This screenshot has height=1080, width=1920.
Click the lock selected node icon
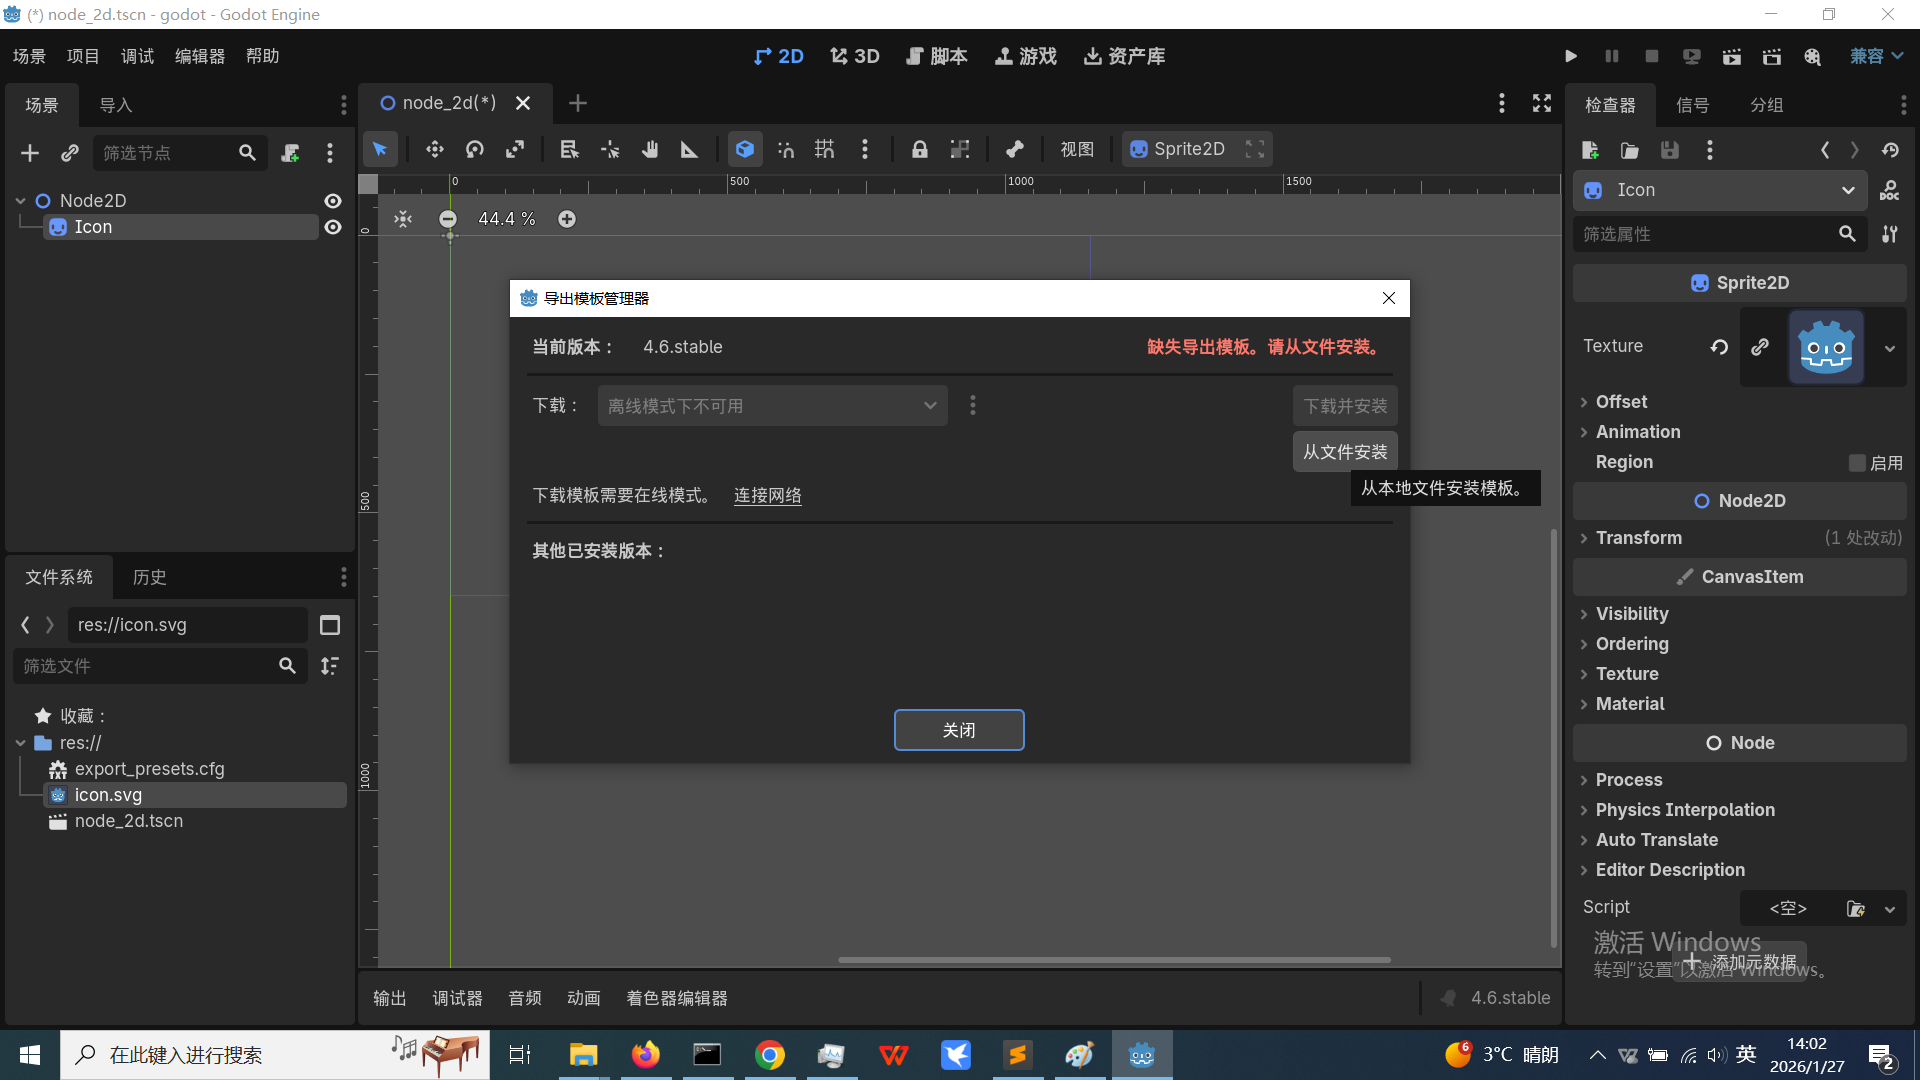[x=919, y=149]
